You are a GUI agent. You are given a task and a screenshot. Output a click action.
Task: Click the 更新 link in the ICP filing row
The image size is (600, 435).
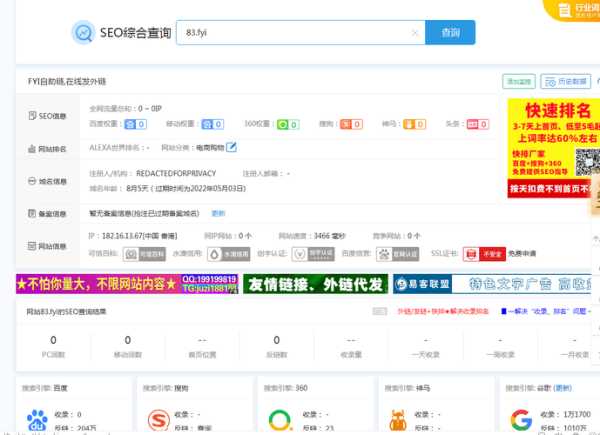tap(218, 213)
